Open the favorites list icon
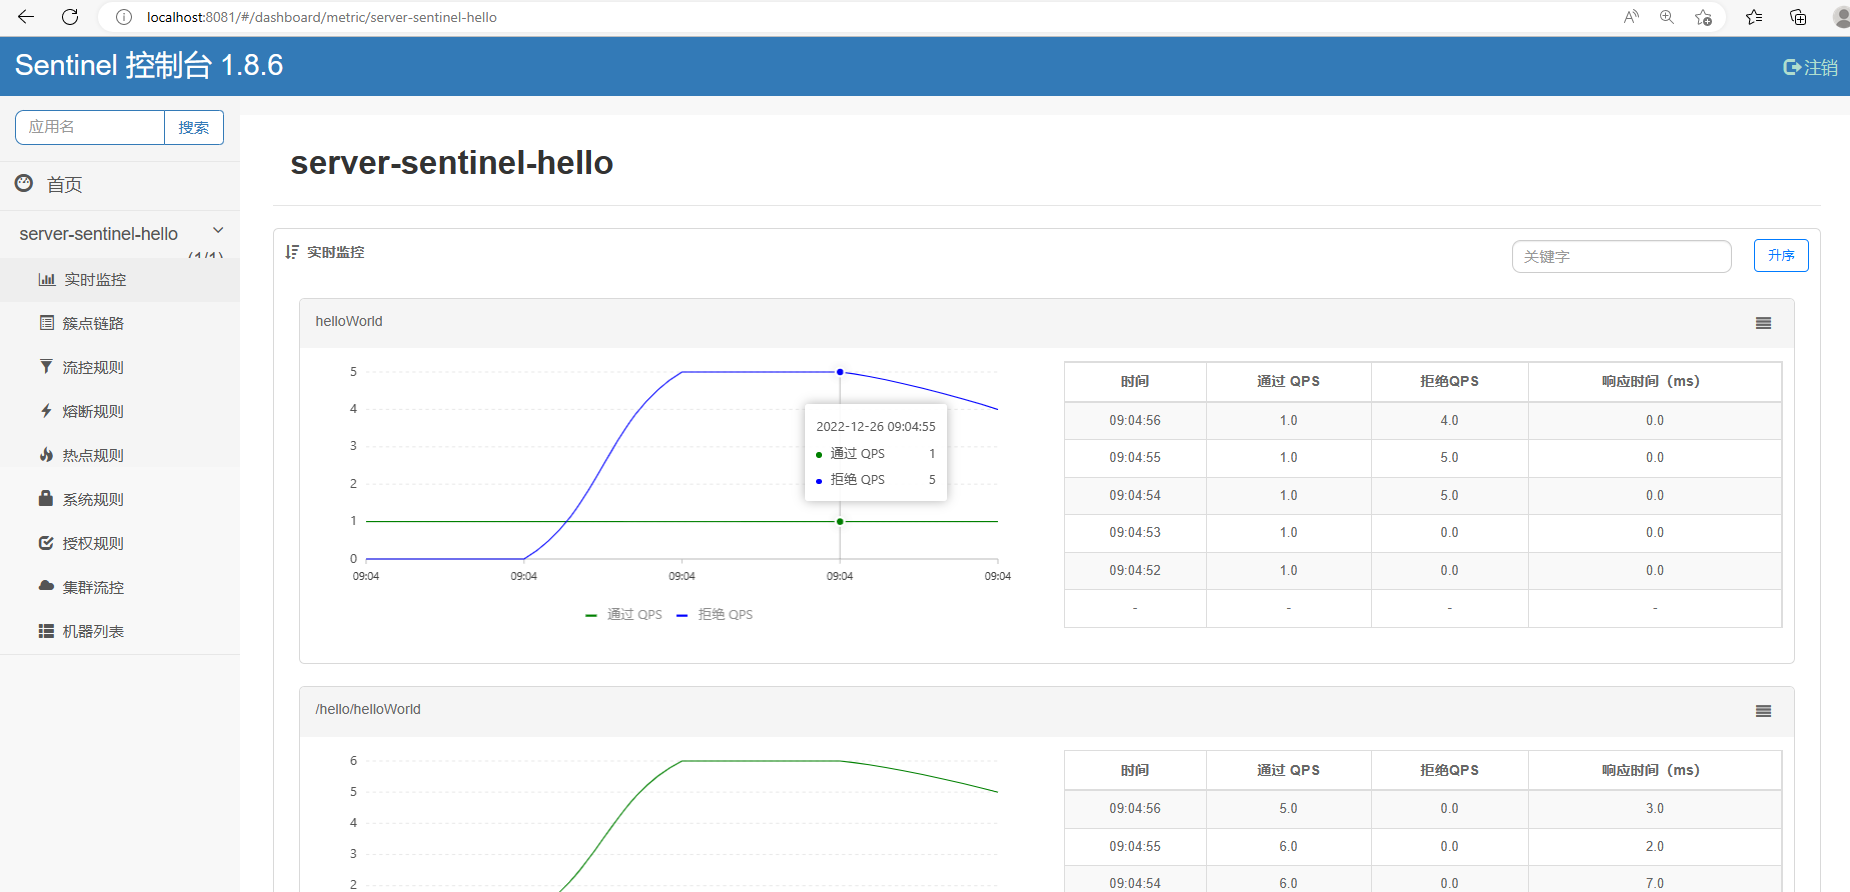The image size is (1850, 892). [x=1754, y=17]
